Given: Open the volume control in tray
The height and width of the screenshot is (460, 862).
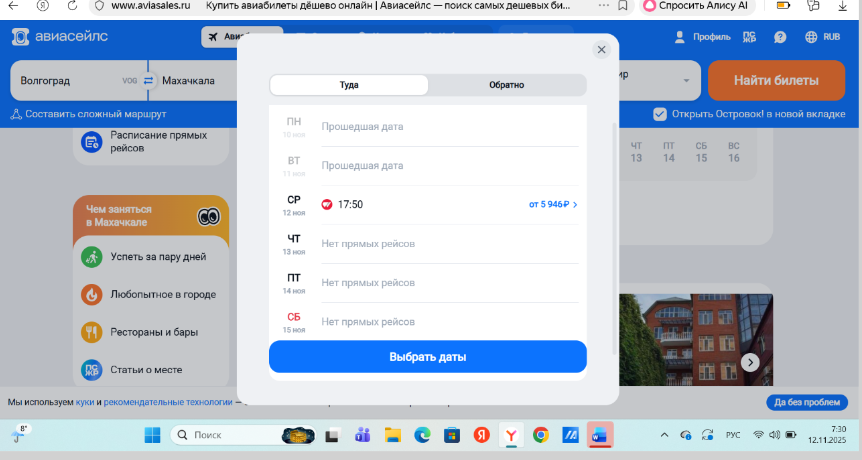Looking at the screenshot, I should pyautogui.click(x=775, y=435).
